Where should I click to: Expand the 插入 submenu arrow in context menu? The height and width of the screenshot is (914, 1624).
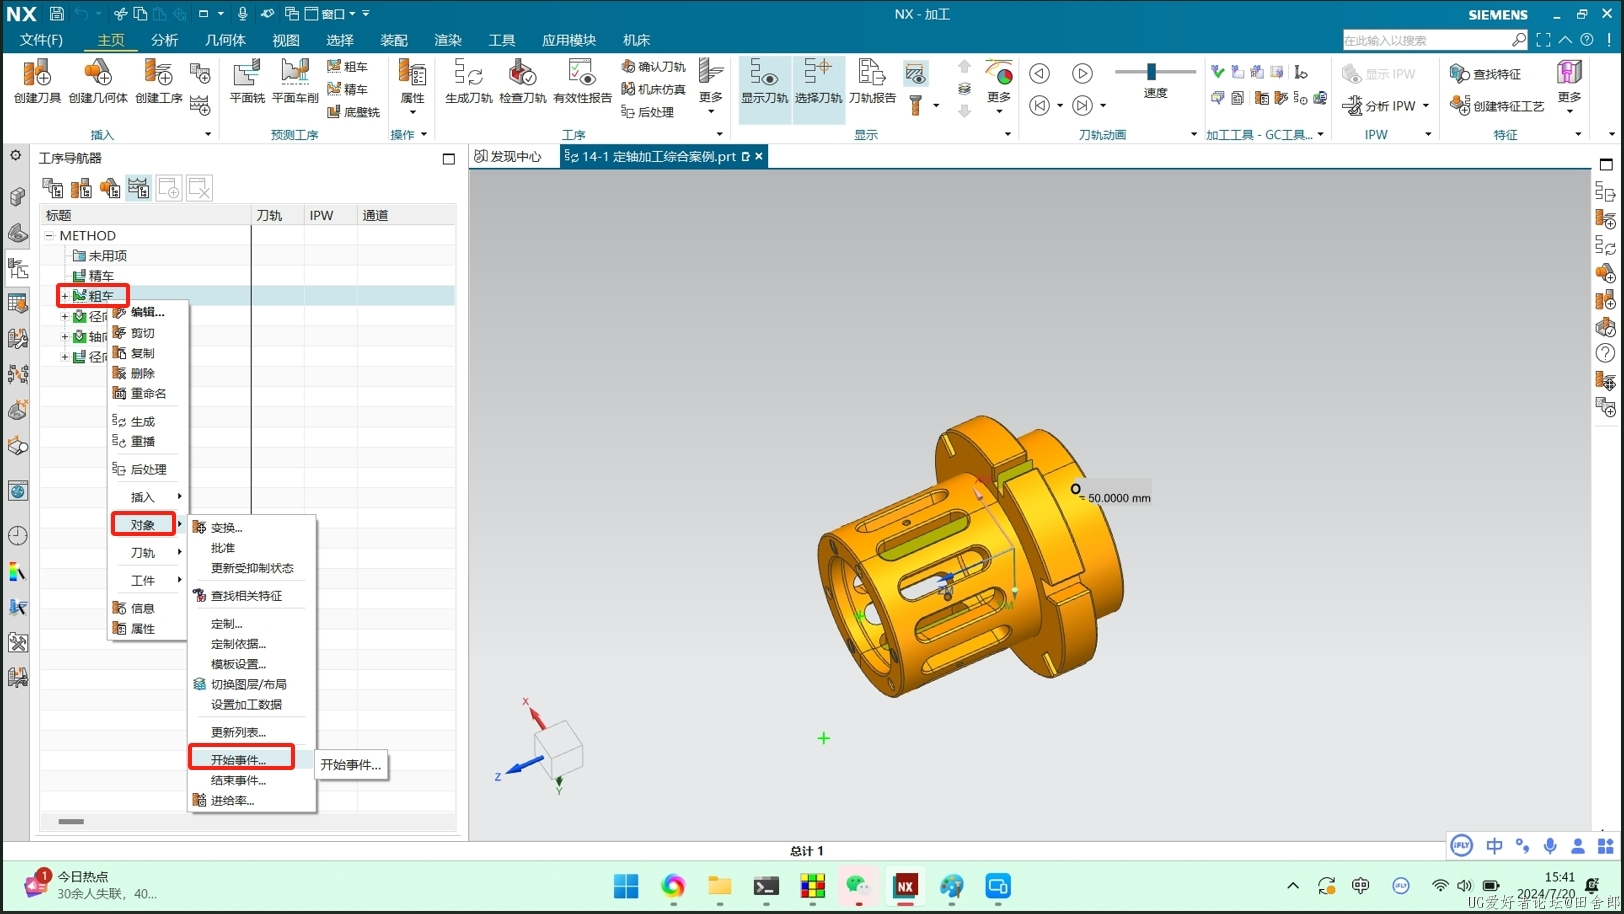click(179, 497)
